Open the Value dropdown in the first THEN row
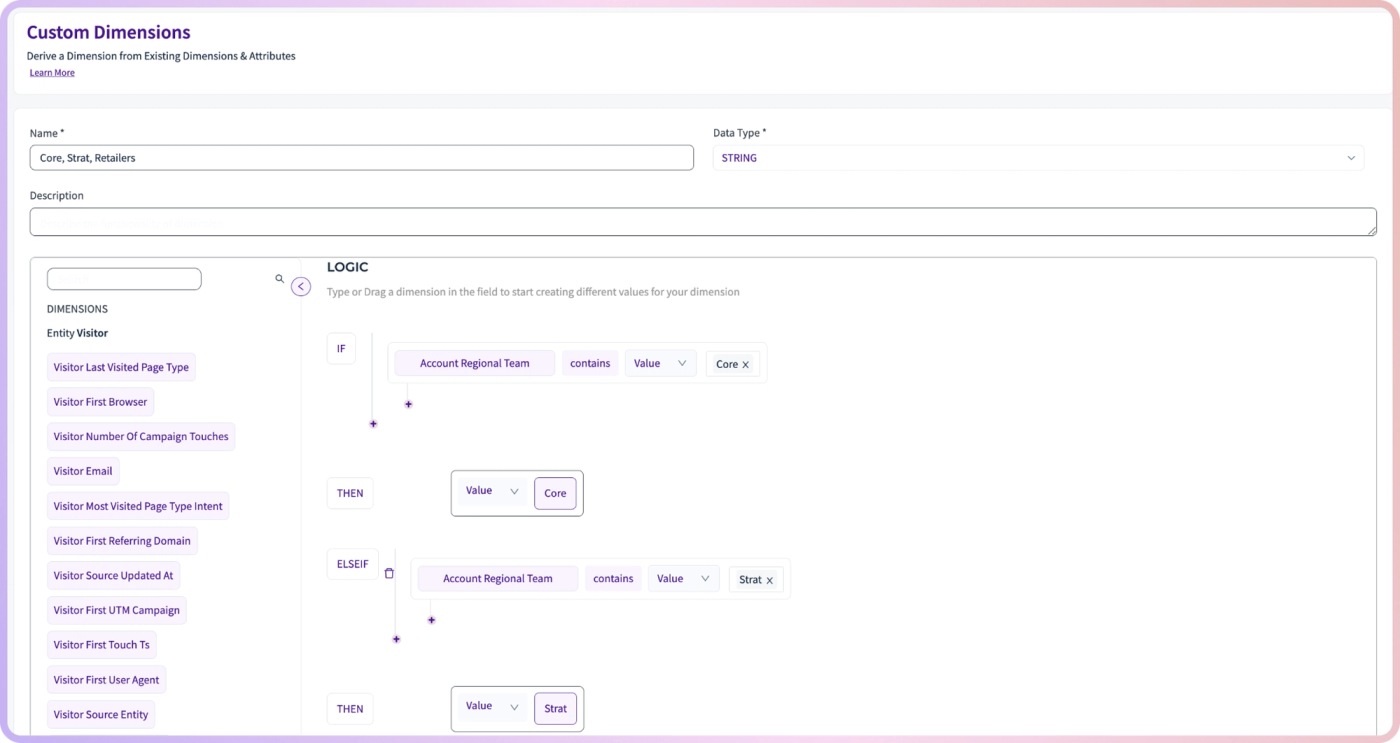This screenshot has height=743, width=1400. [x=492, y=491]
